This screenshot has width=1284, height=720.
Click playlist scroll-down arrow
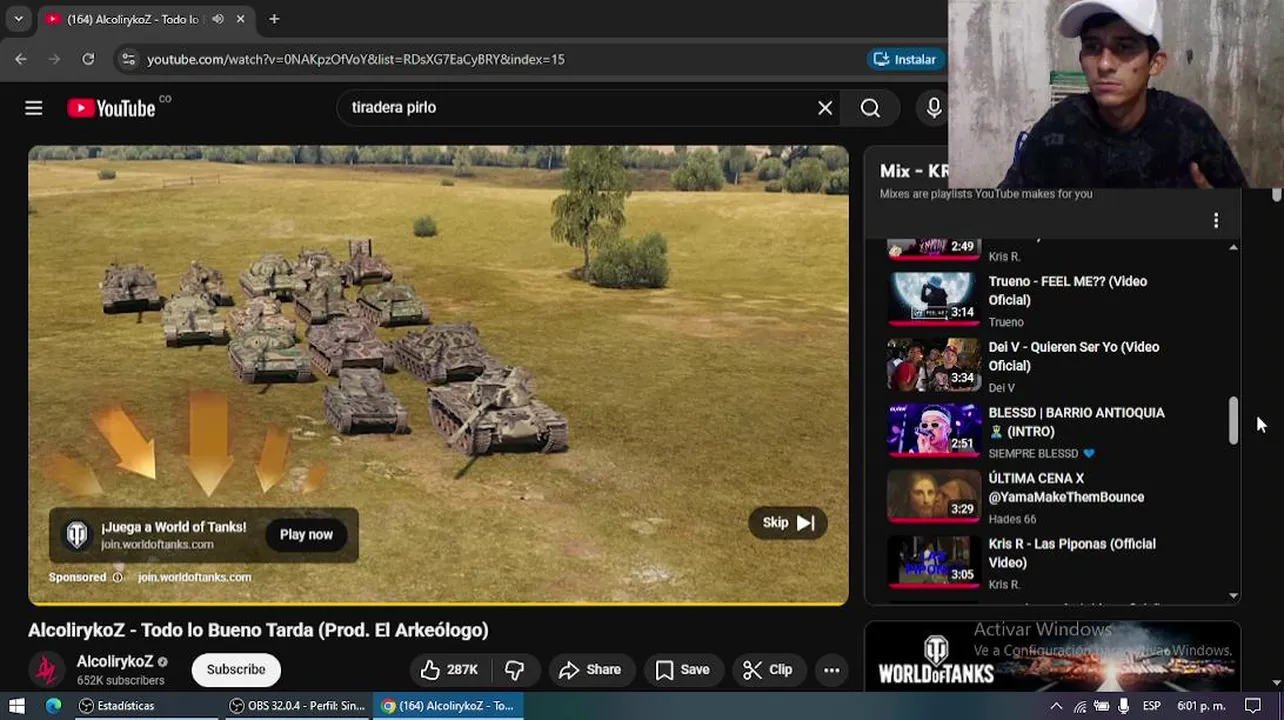(x=1233, y=596)
